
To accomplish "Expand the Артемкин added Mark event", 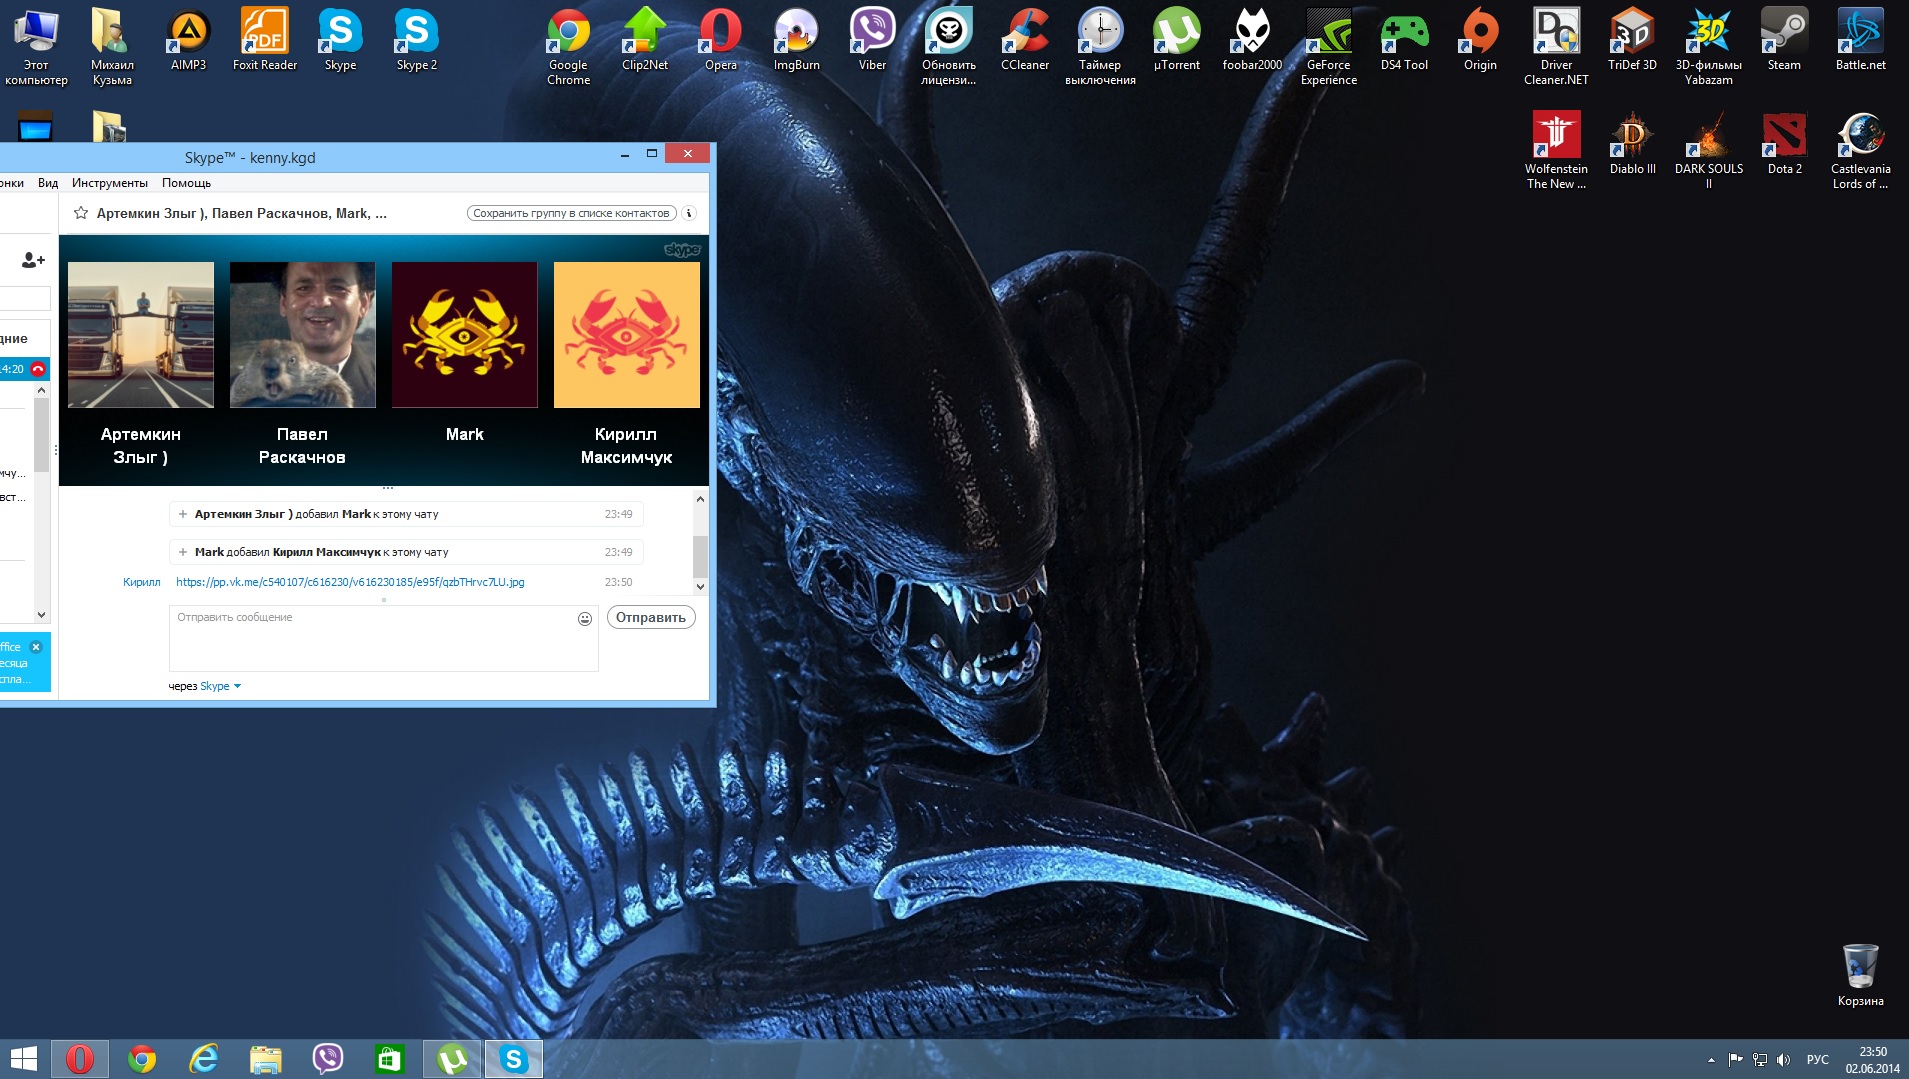I will click(183, 514).
